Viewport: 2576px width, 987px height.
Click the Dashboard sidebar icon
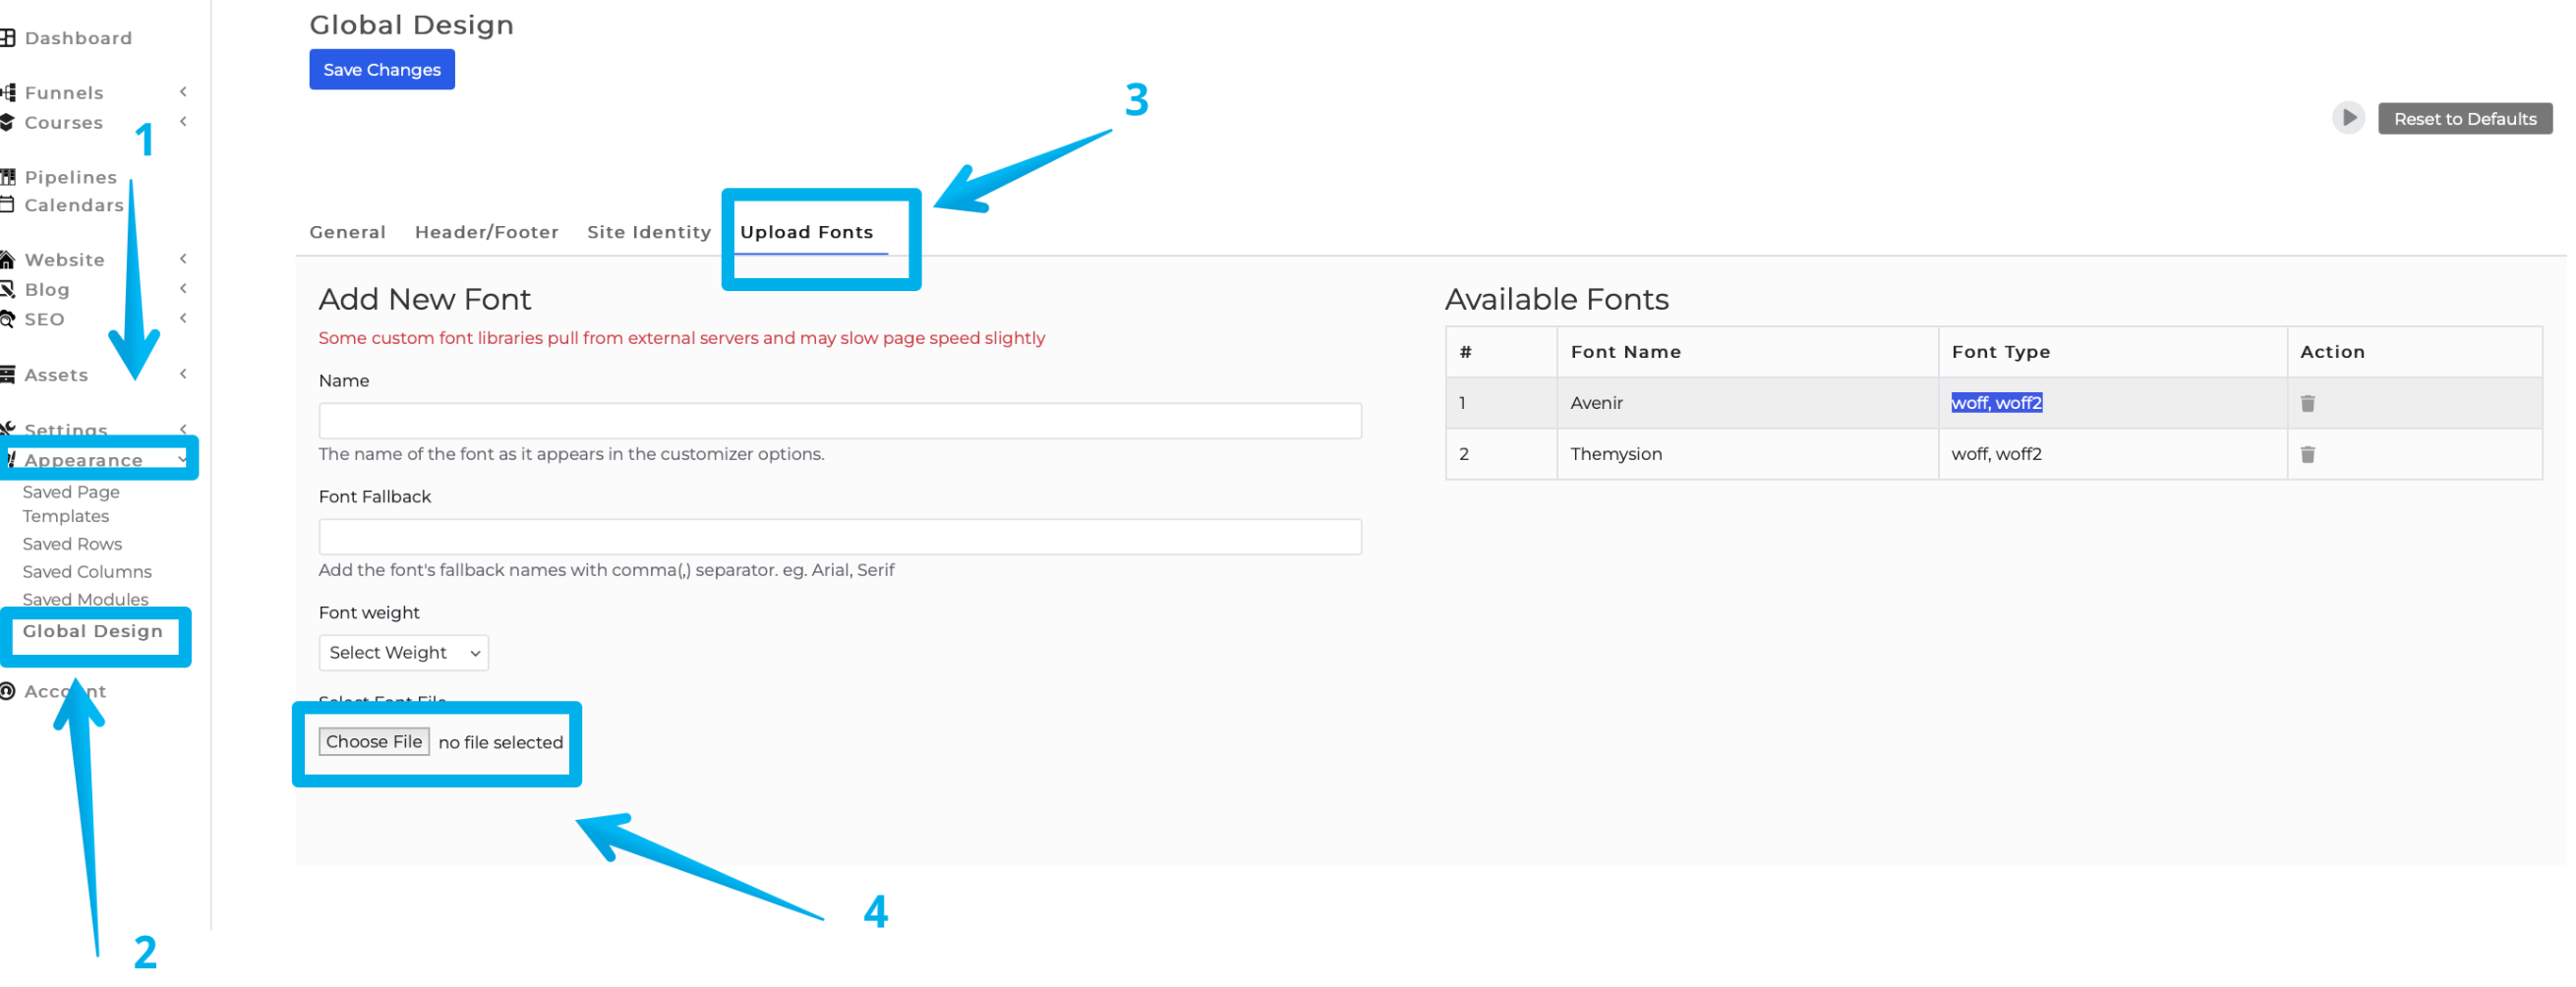[8, 38]
